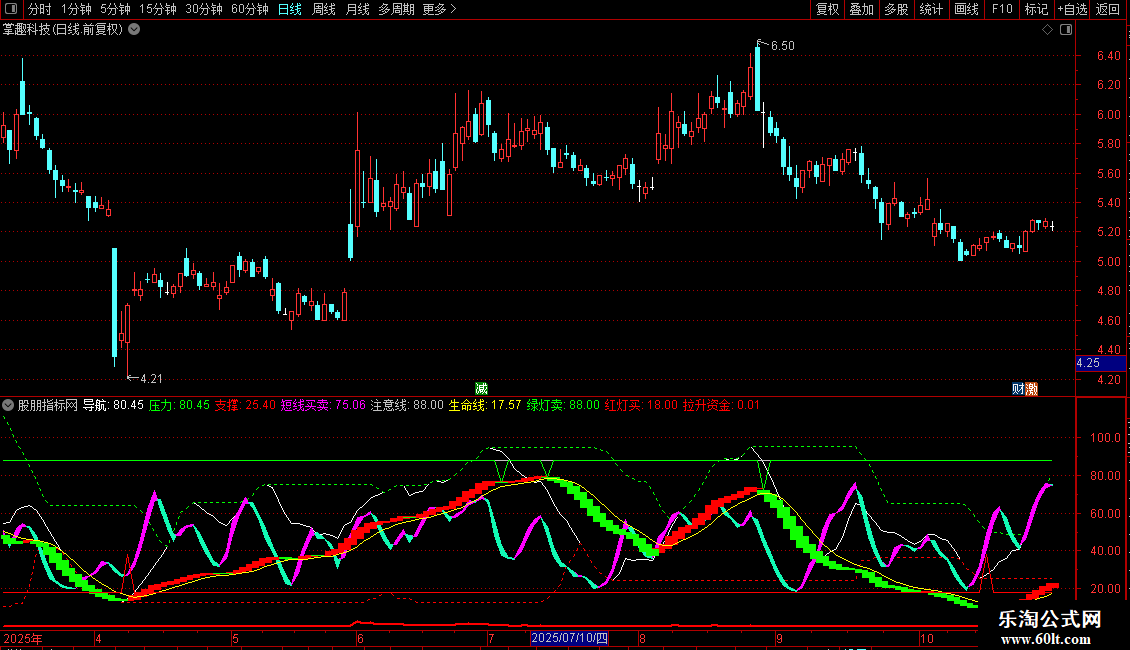The height and width of the screenshot is (650, 1130).
Task: Click the 100.0 indicator axis label
Action: click(1105, 437)
